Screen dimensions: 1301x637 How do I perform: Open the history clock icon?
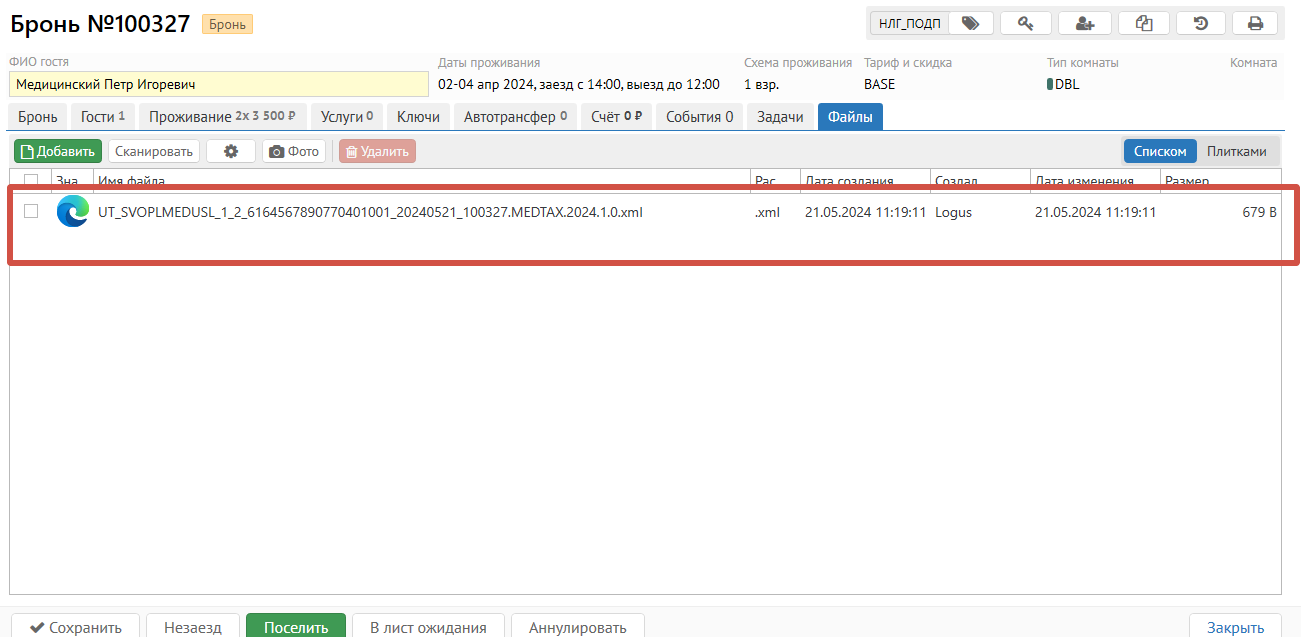1202,23
